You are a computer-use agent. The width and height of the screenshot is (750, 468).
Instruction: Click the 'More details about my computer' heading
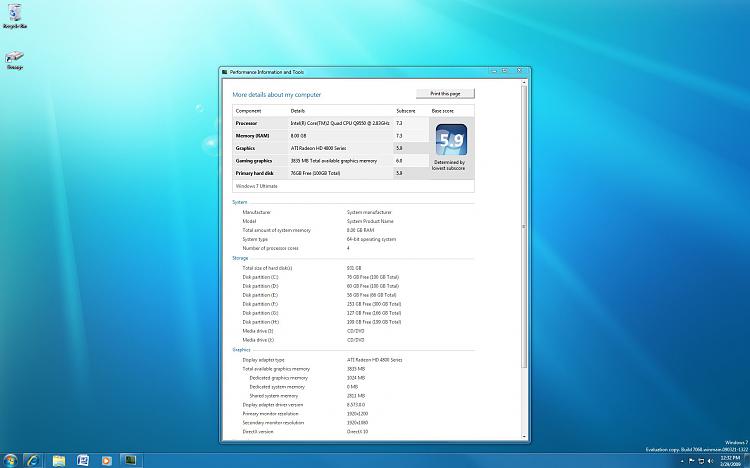coord(276,95)
